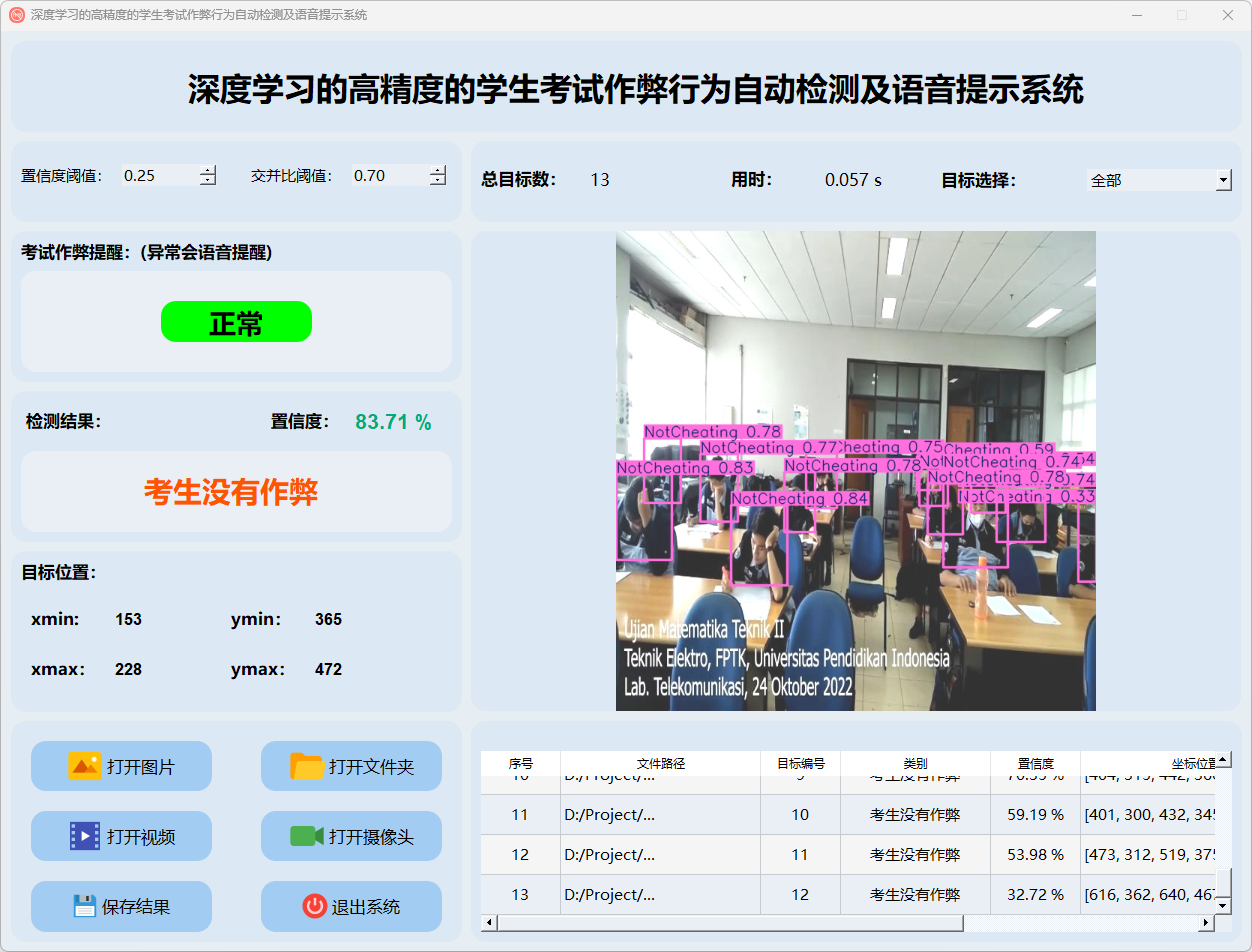The width and height of the screenshot is (1252, 952).
Task: Click the red power exit icon
Action: (x=314, y=906)
